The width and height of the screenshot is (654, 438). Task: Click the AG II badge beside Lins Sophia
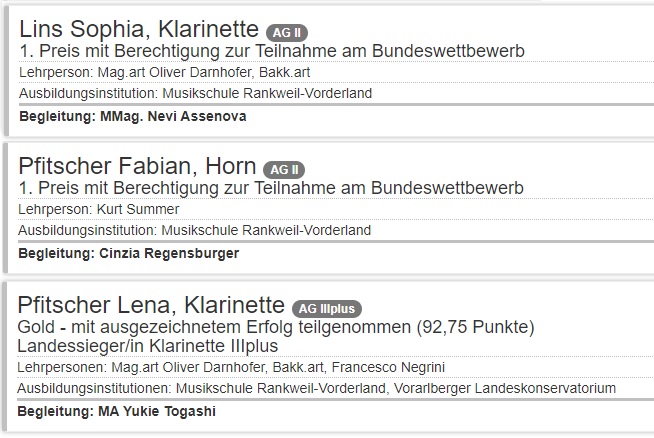287,33
